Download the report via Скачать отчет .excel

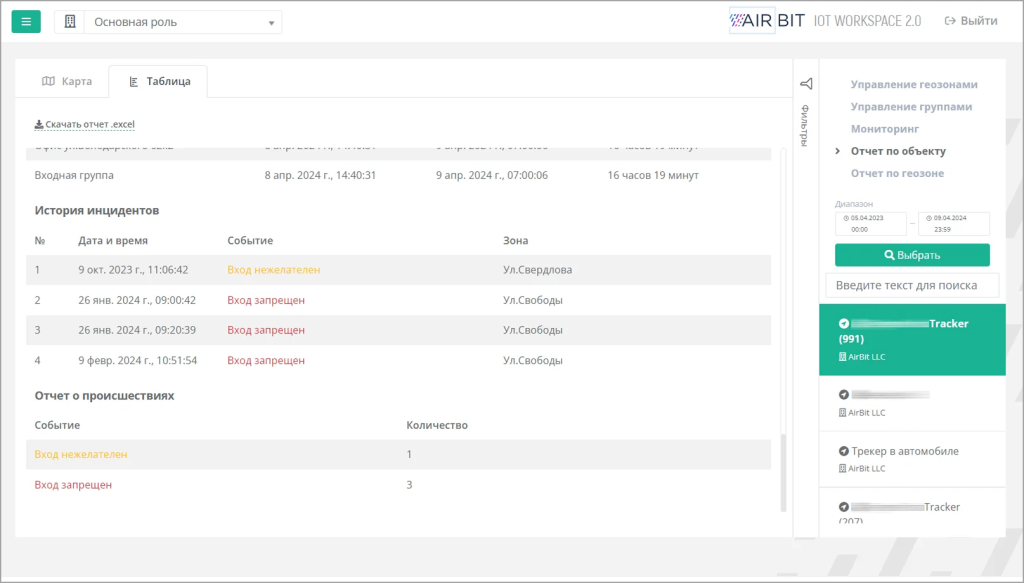tap(84, 125)
